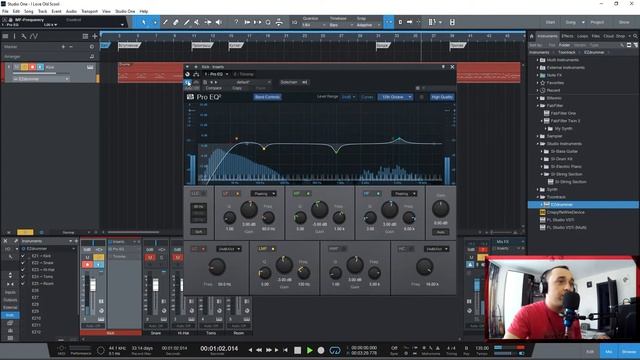Click the Edit button at bottom right
The height and width of the screenshot is (360, 640).
click(x=590, y=351)
